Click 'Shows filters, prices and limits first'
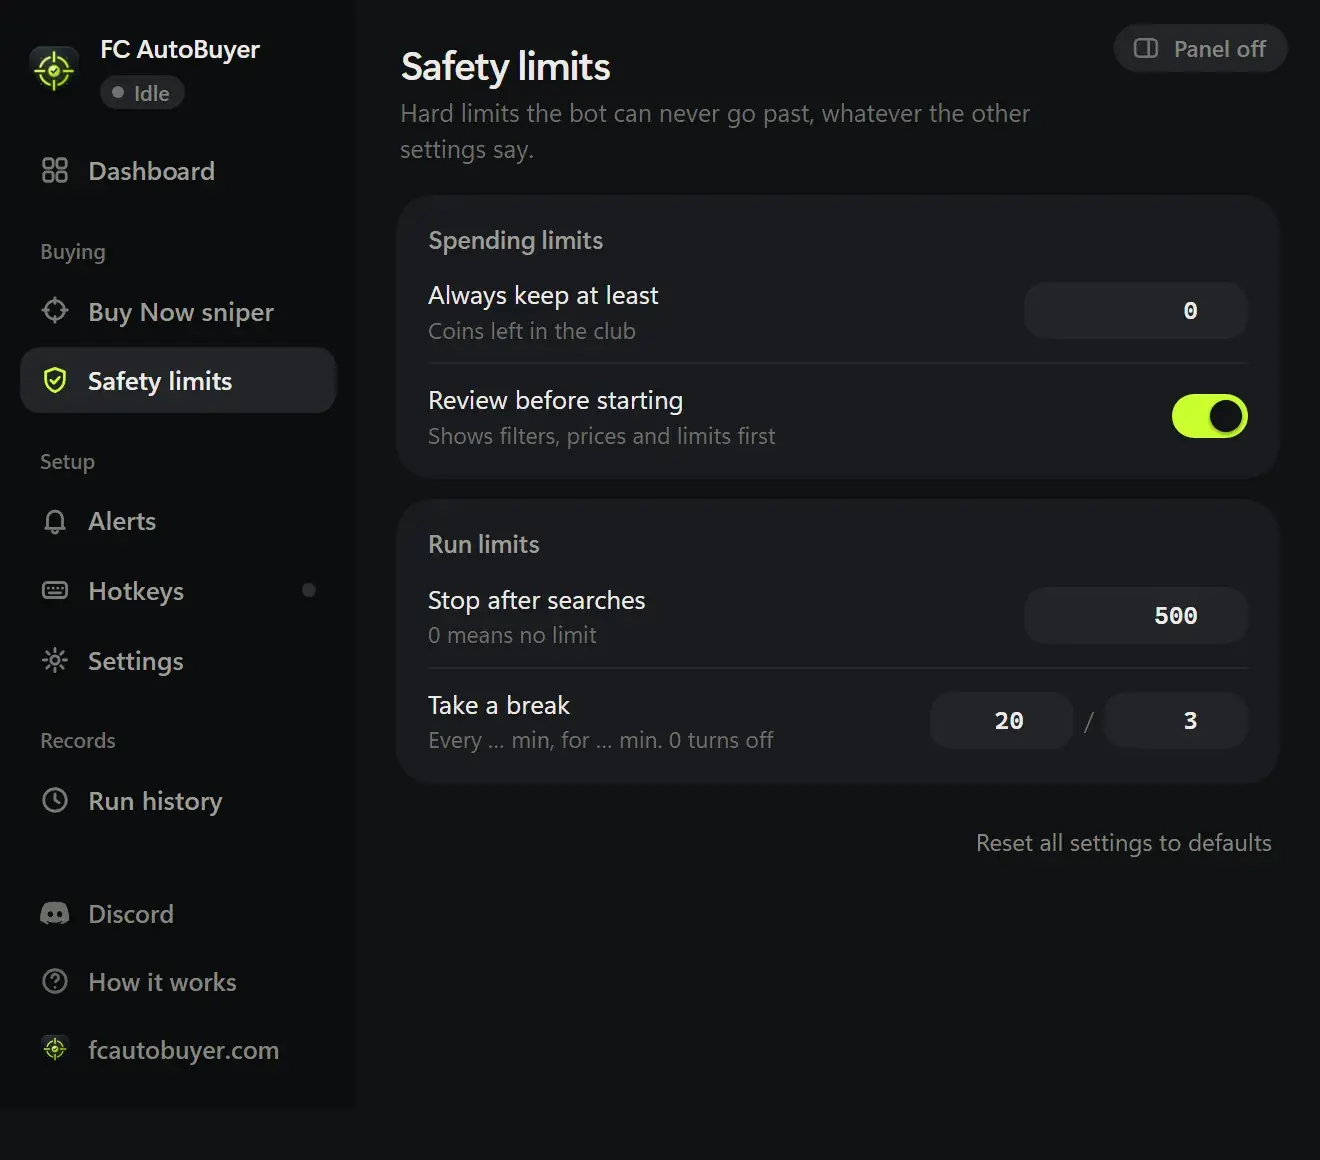This screenshot has width=1320, height=1160. click(x=602, y=436)
